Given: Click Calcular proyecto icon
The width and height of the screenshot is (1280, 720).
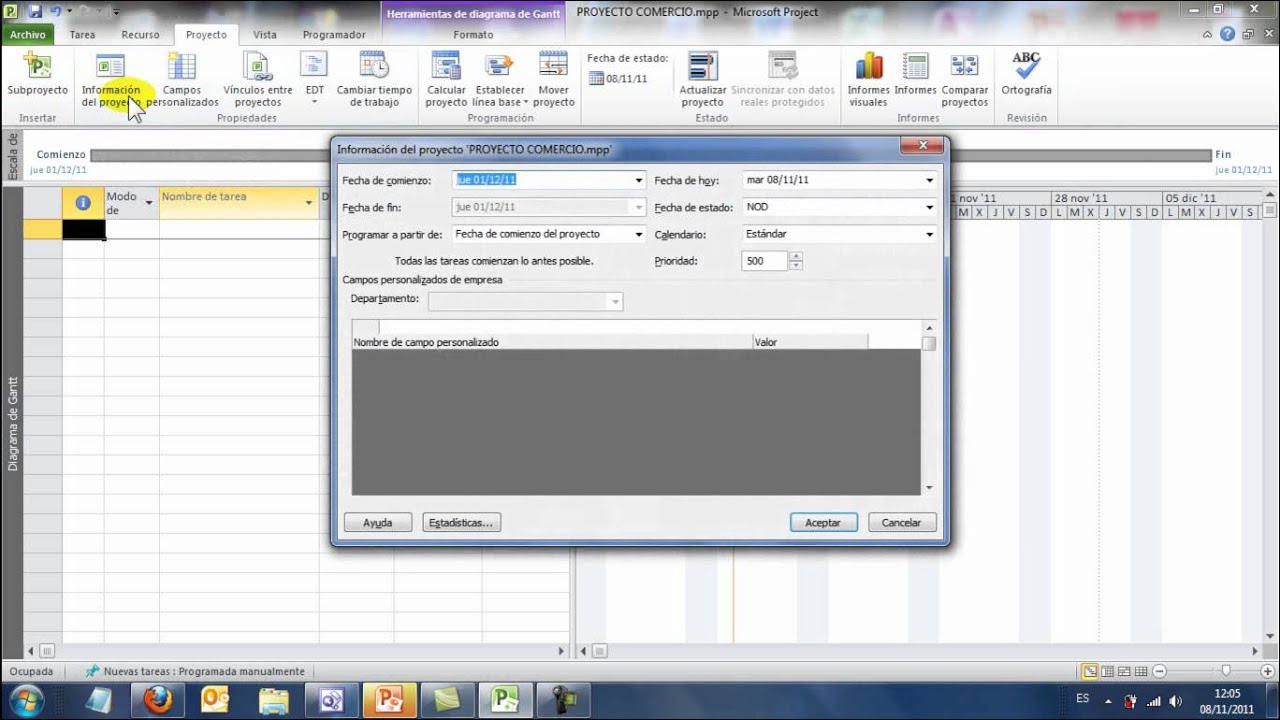Looking at the screenshot, I should coord(446,78).
